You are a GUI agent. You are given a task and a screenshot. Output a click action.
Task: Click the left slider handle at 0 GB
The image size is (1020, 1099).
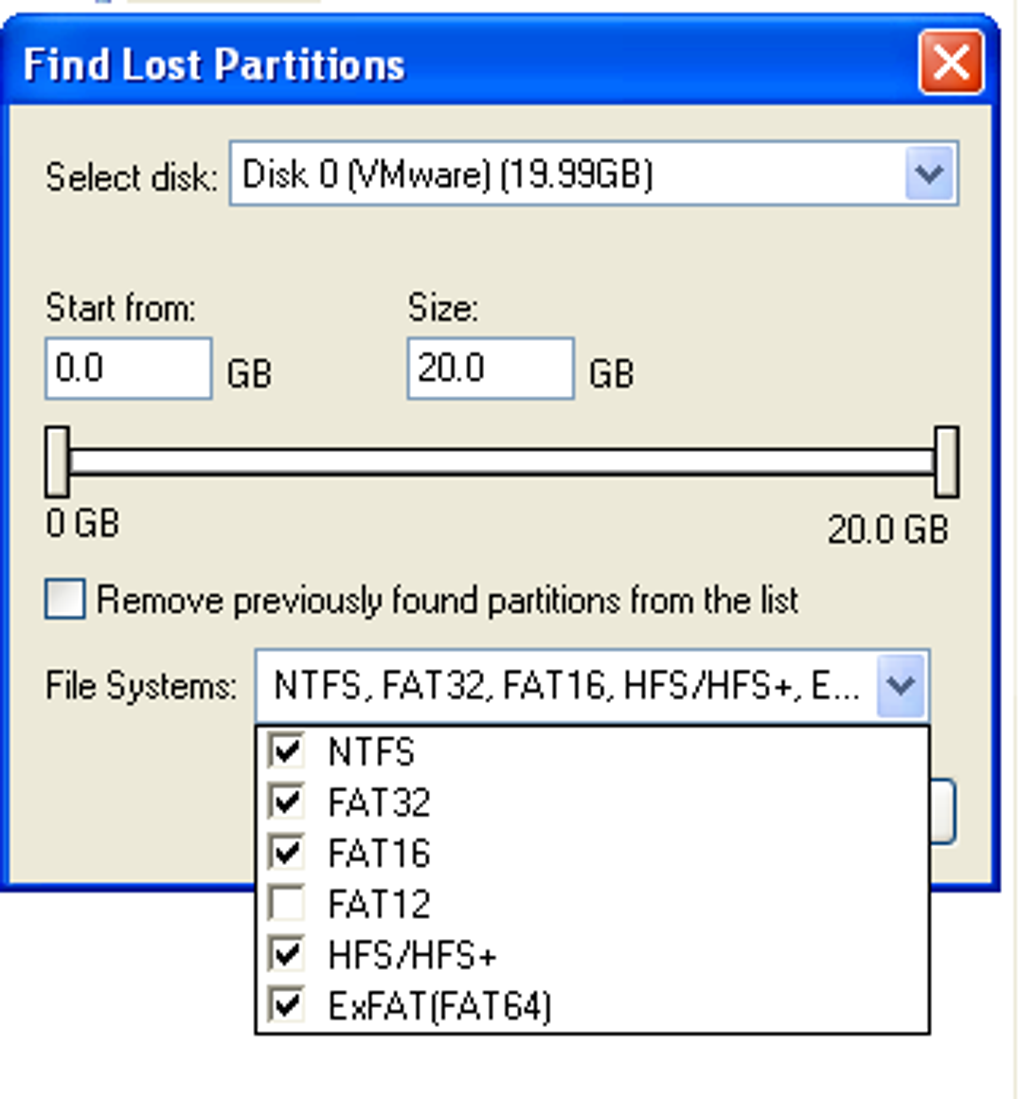point(57,462)
